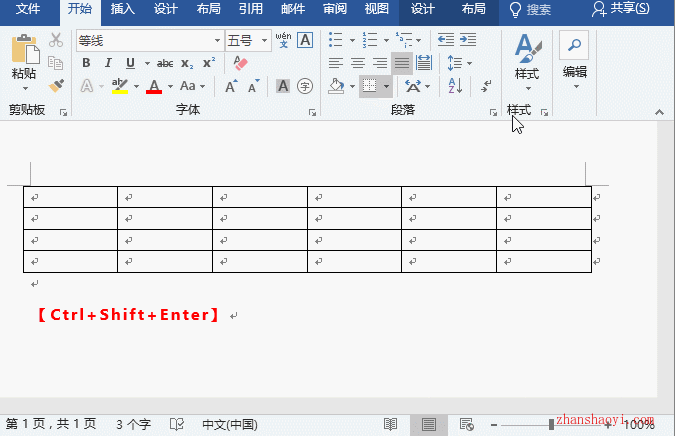Switch to the 插入 tab
675x436 pixels.
(x=123, y=9)
